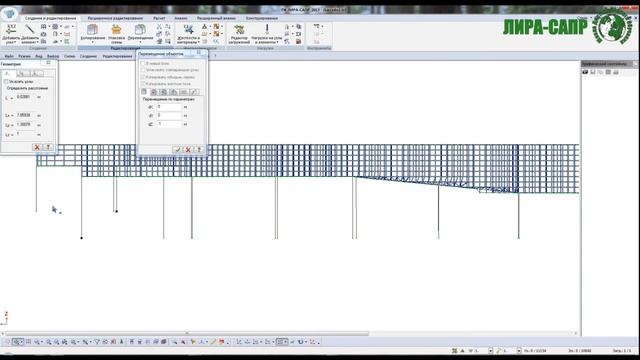Image resolution: width=640 pixels, height=360 pixels.
Task: Click the dZ input in Перемещение объектов
Action: tap(169, 124)
